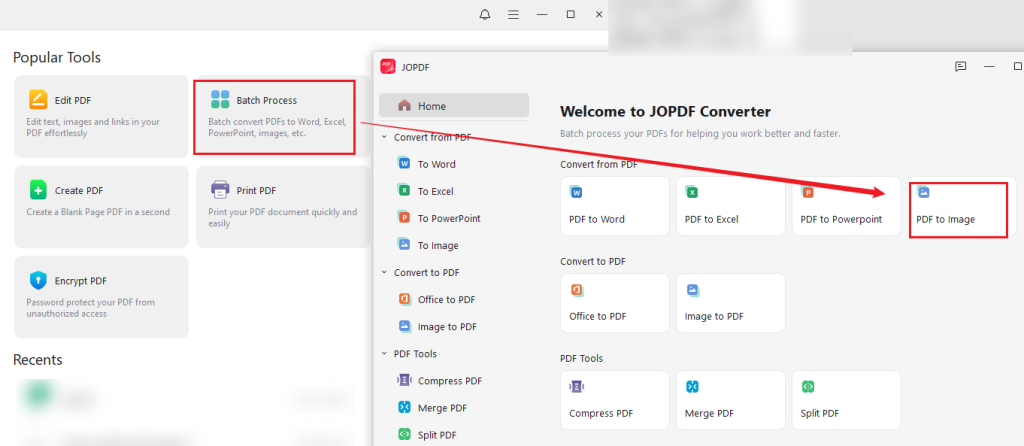
Task: Click Split PDF card icon
Action: [x=807, y=387]
